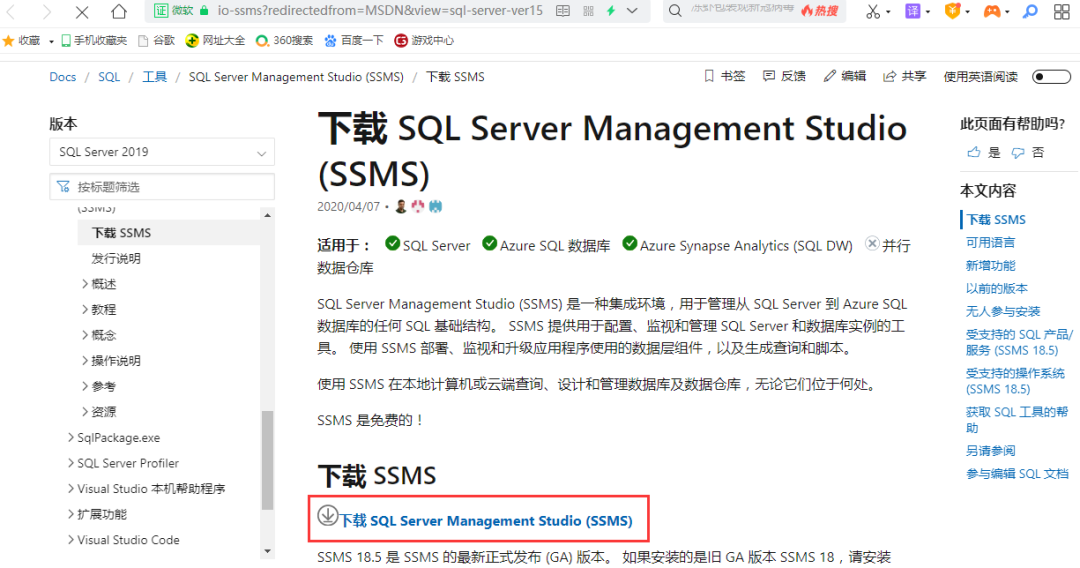Show the page QR code icon

point(588,11)
